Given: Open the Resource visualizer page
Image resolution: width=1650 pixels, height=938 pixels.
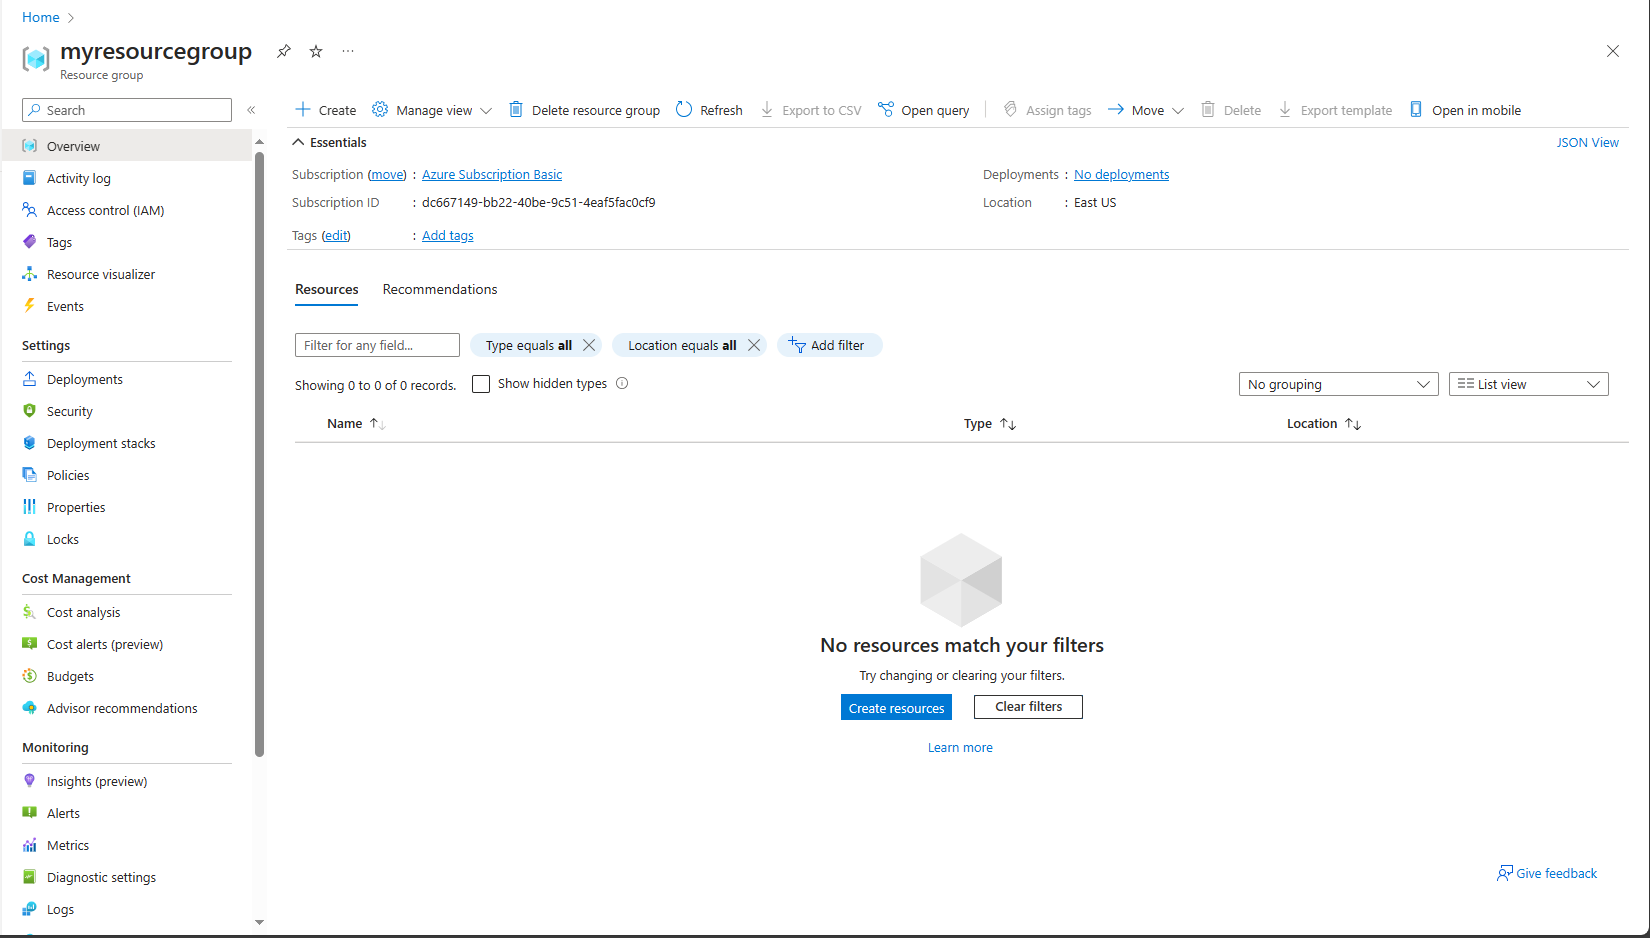Looking at the screenshot, I should (100, 274).
